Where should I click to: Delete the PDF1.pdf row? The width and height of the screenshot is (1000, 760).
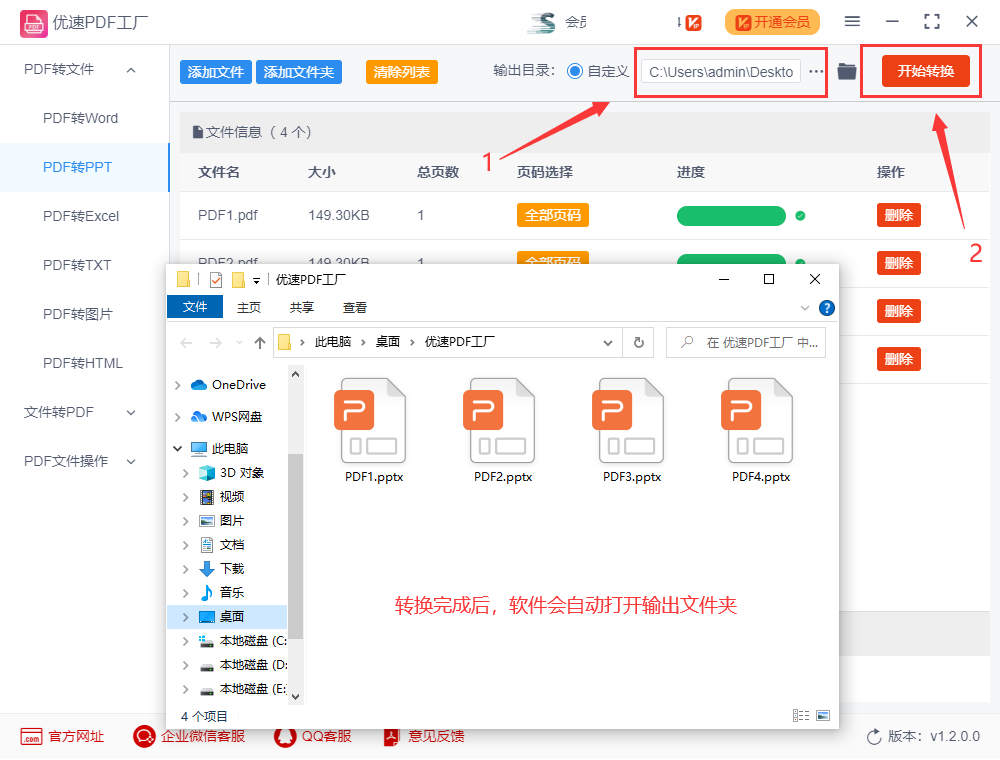point(899,216)
